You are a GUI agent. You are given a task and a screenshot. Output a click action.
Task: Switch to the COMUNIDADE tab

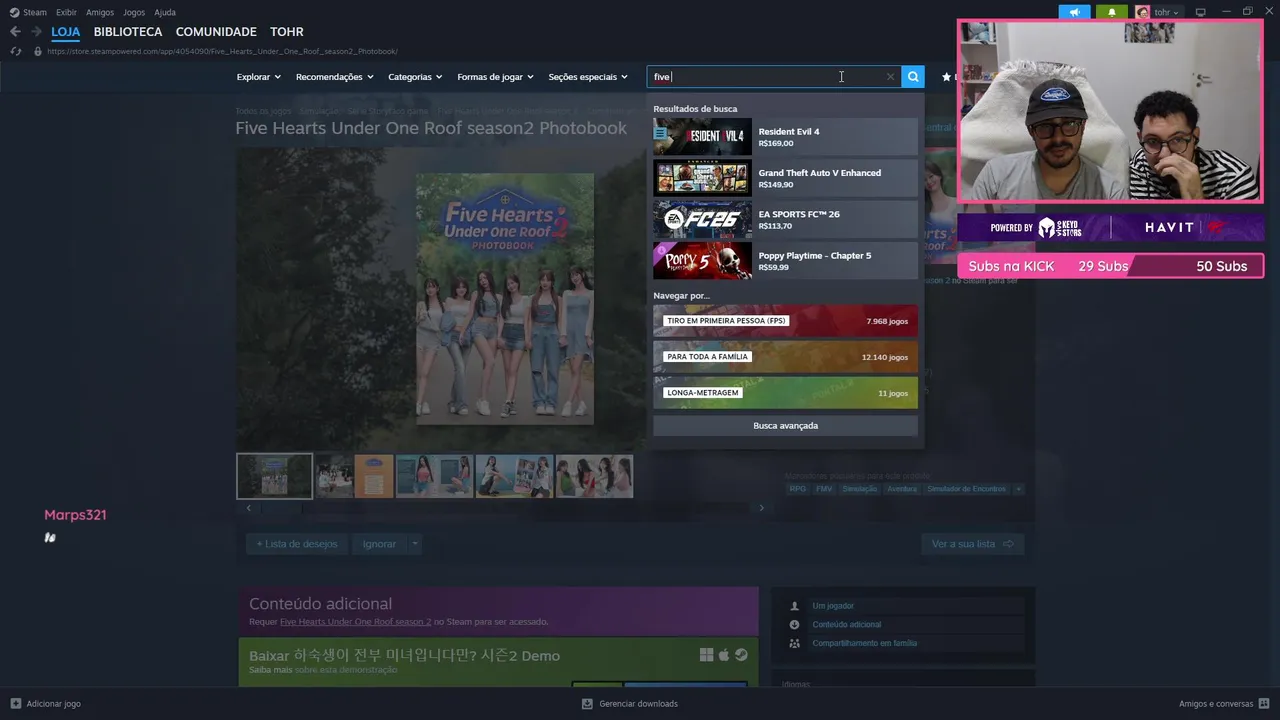pyautogui.click(x=216, y=32)
